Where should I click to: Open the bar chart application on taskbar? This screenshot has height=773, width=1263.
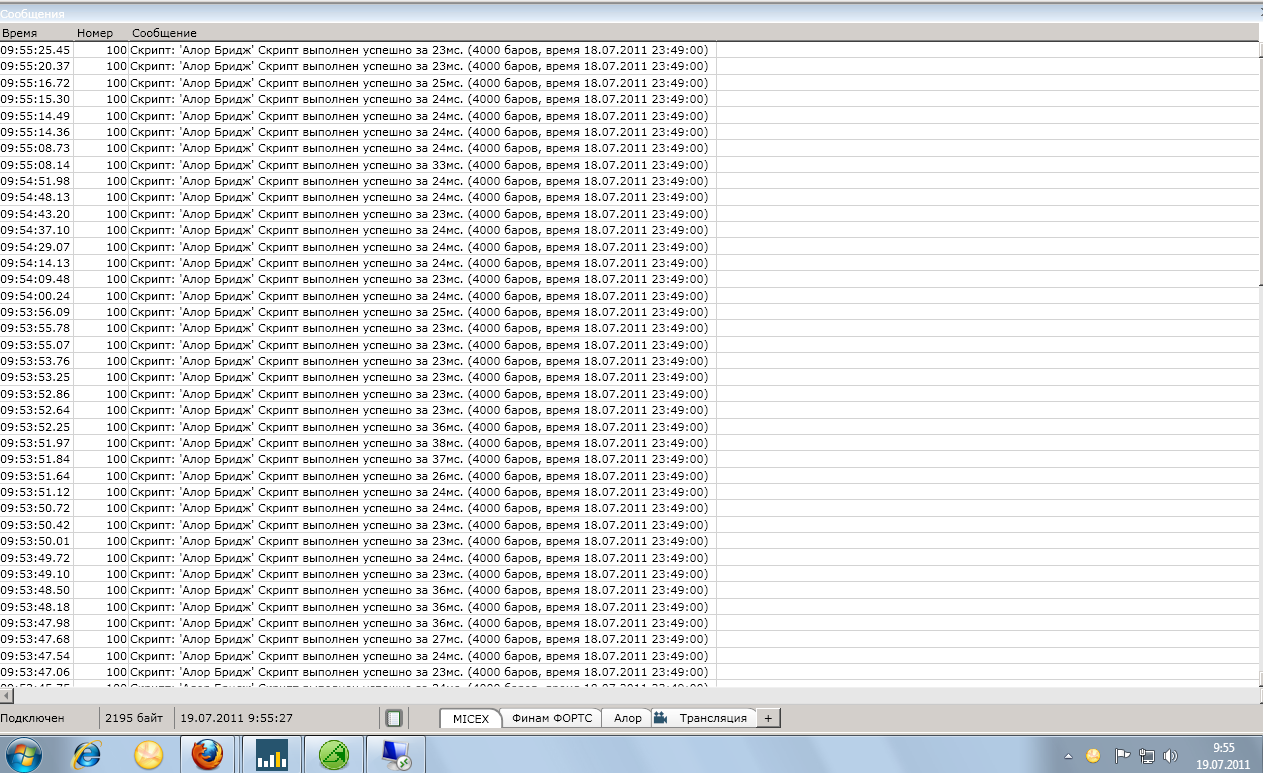coord(270,756)
